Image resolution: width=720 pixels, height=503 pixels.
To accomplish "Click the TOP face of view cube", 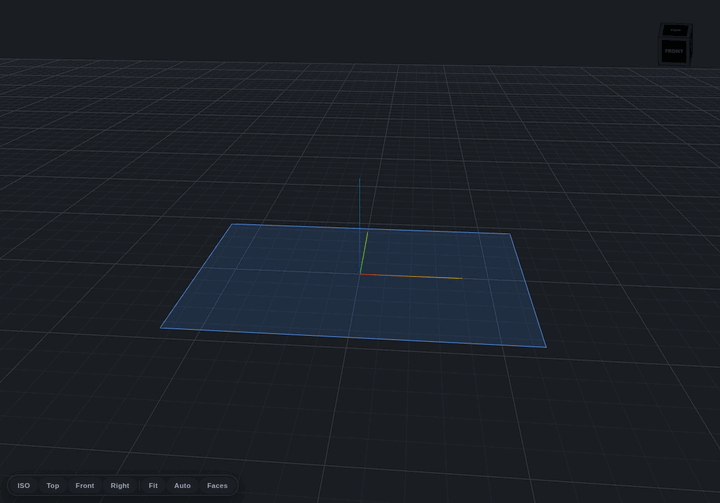I will click(x=675, y=30).
